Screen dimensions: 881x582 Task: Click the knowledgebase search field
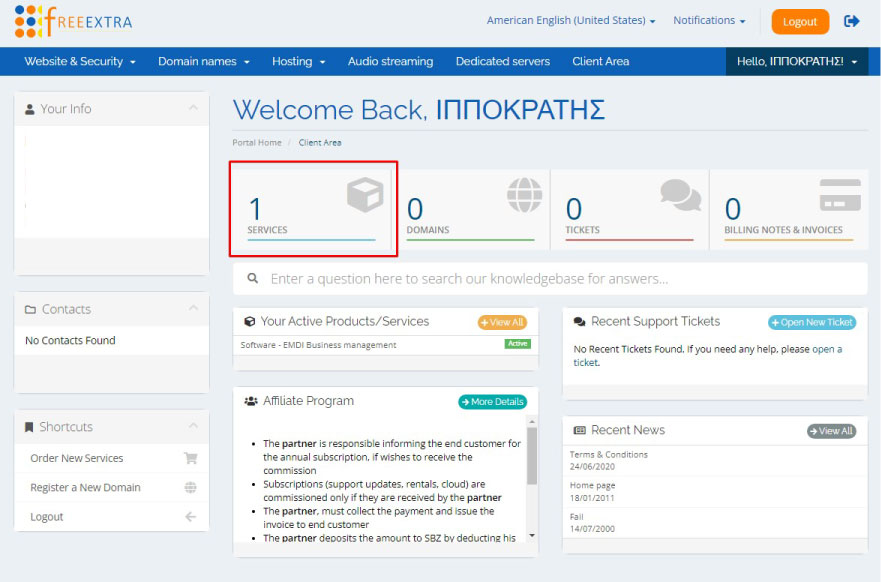tap(560, 279)
